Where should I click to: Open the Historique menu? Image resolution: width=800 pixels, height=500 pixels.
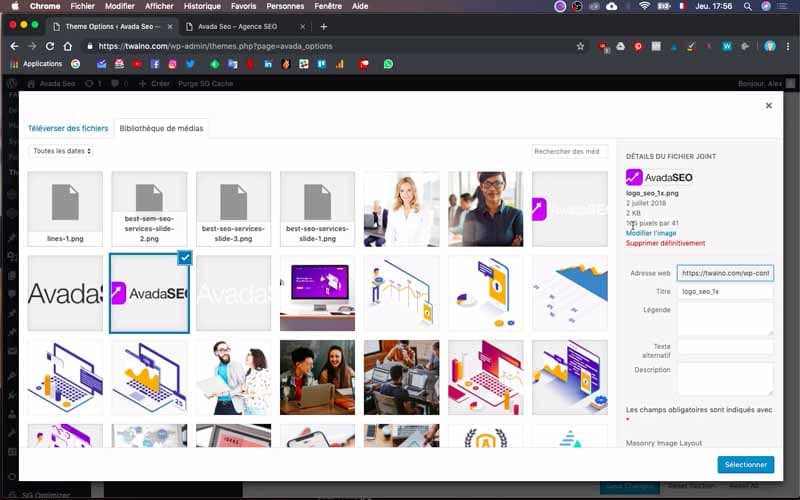click(x=202, y=6)
